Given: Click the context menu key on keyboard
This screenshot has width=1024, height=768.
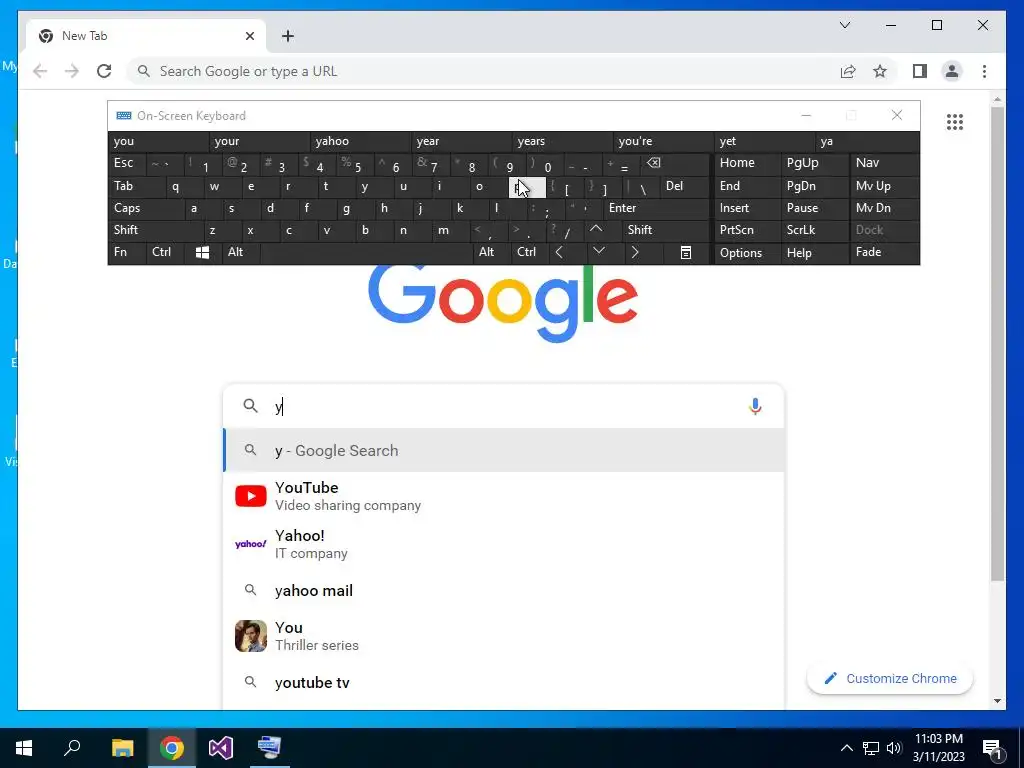Looking at the screenshot, I should pos(686,252).
